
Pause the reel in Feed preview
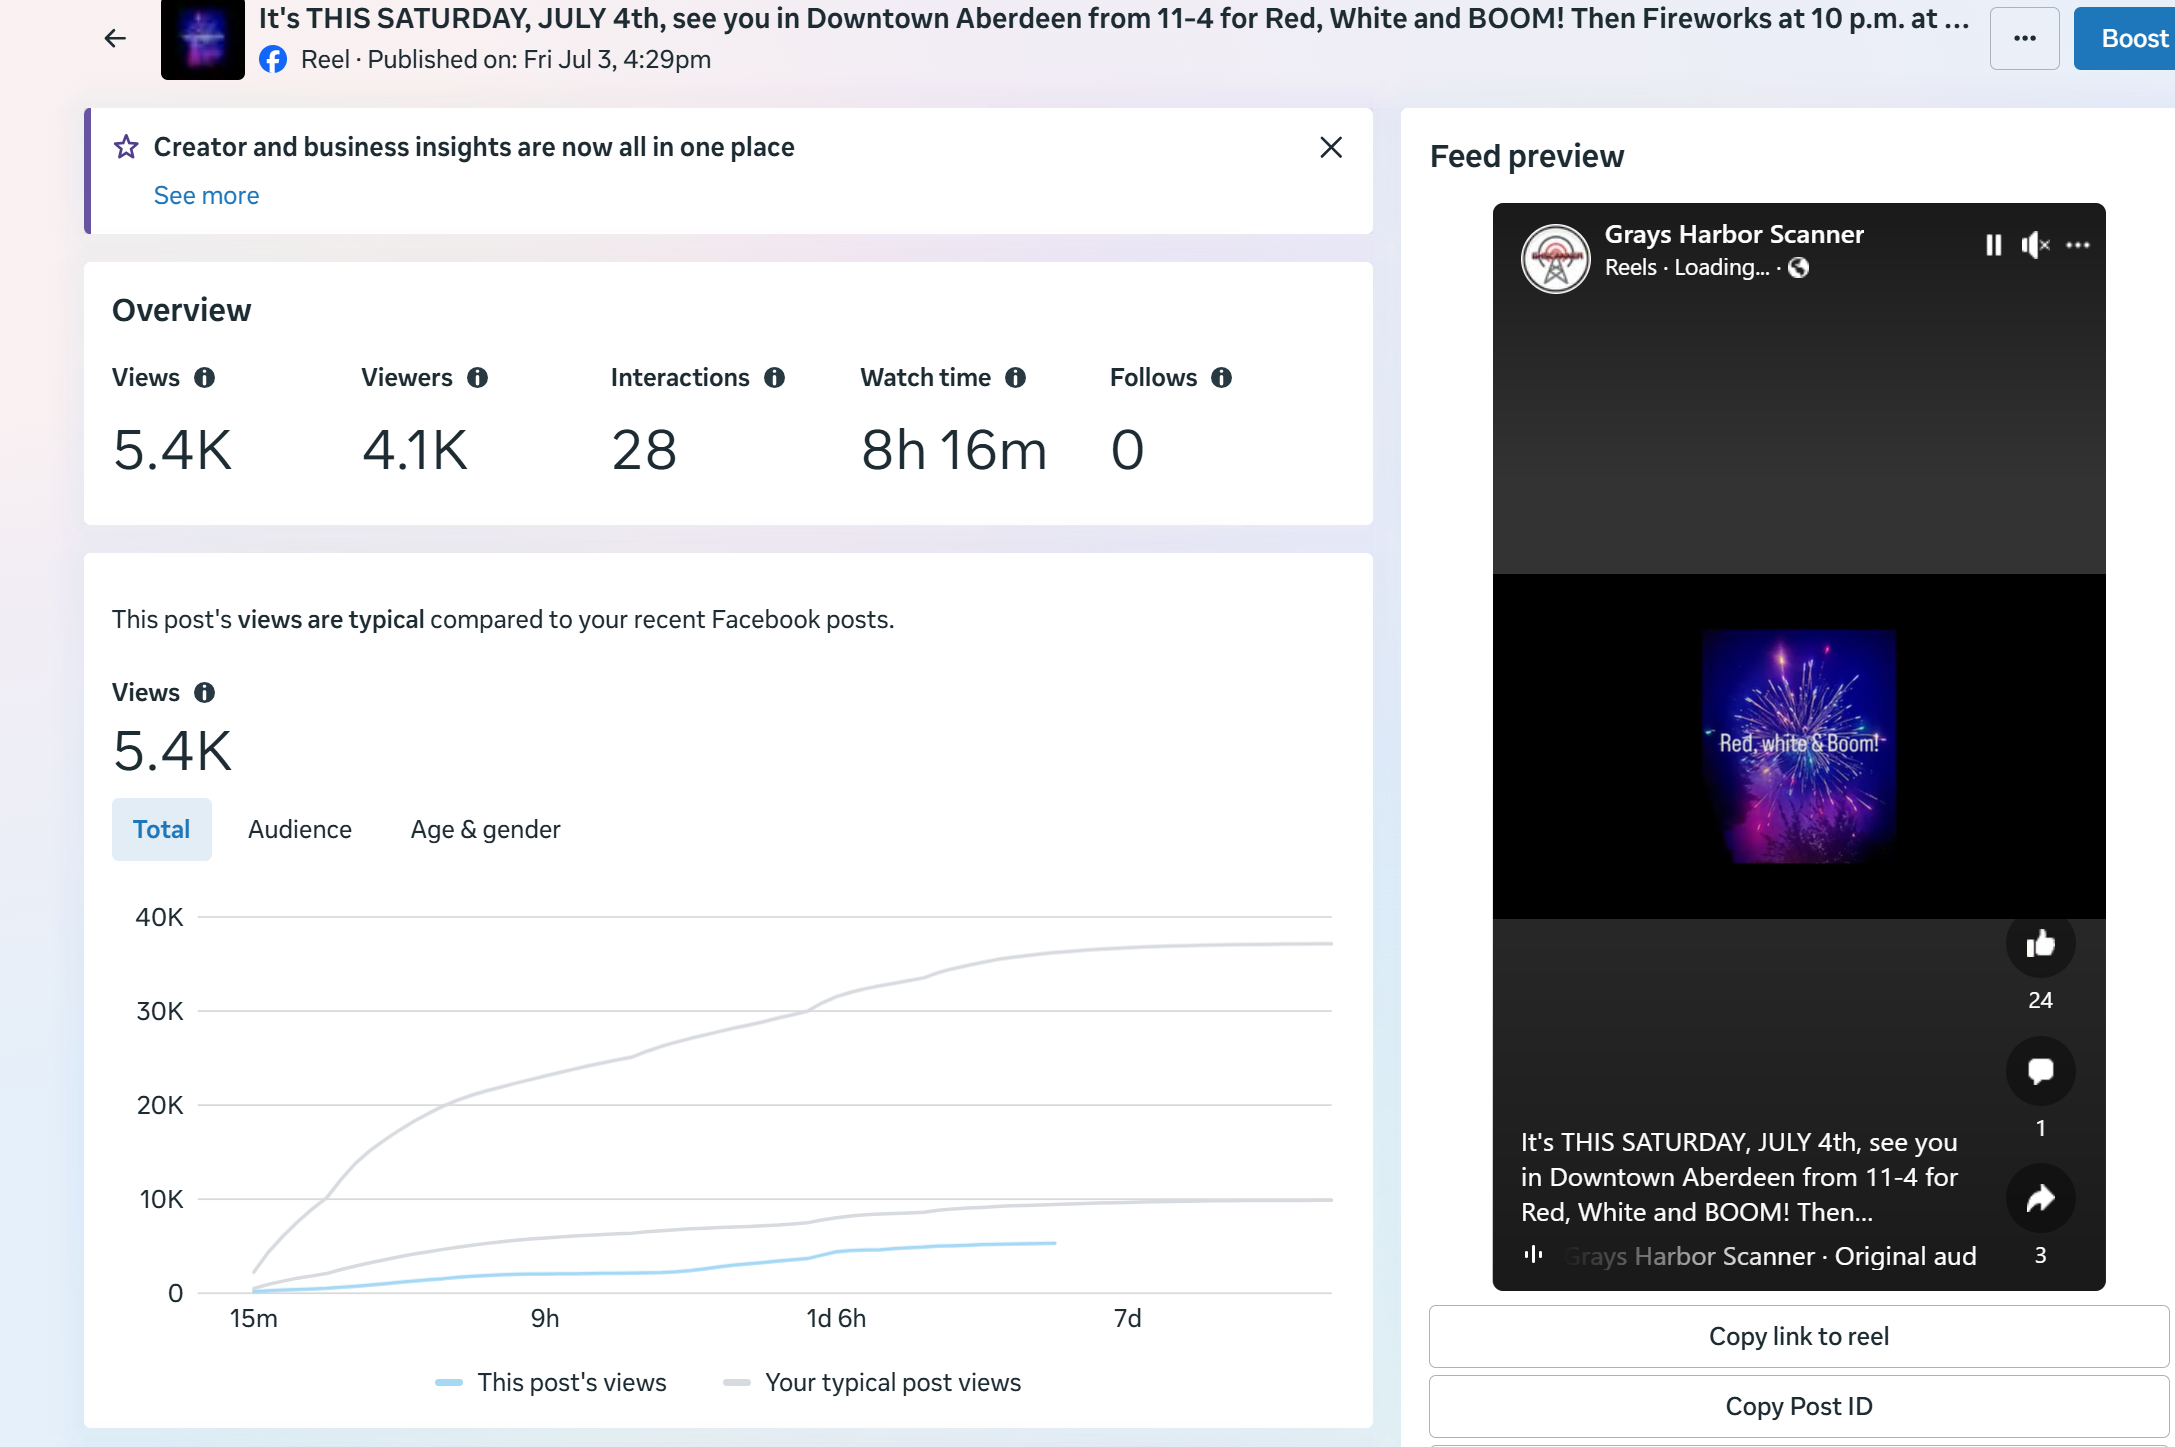pyautogui.click(x=1993, y=245)
